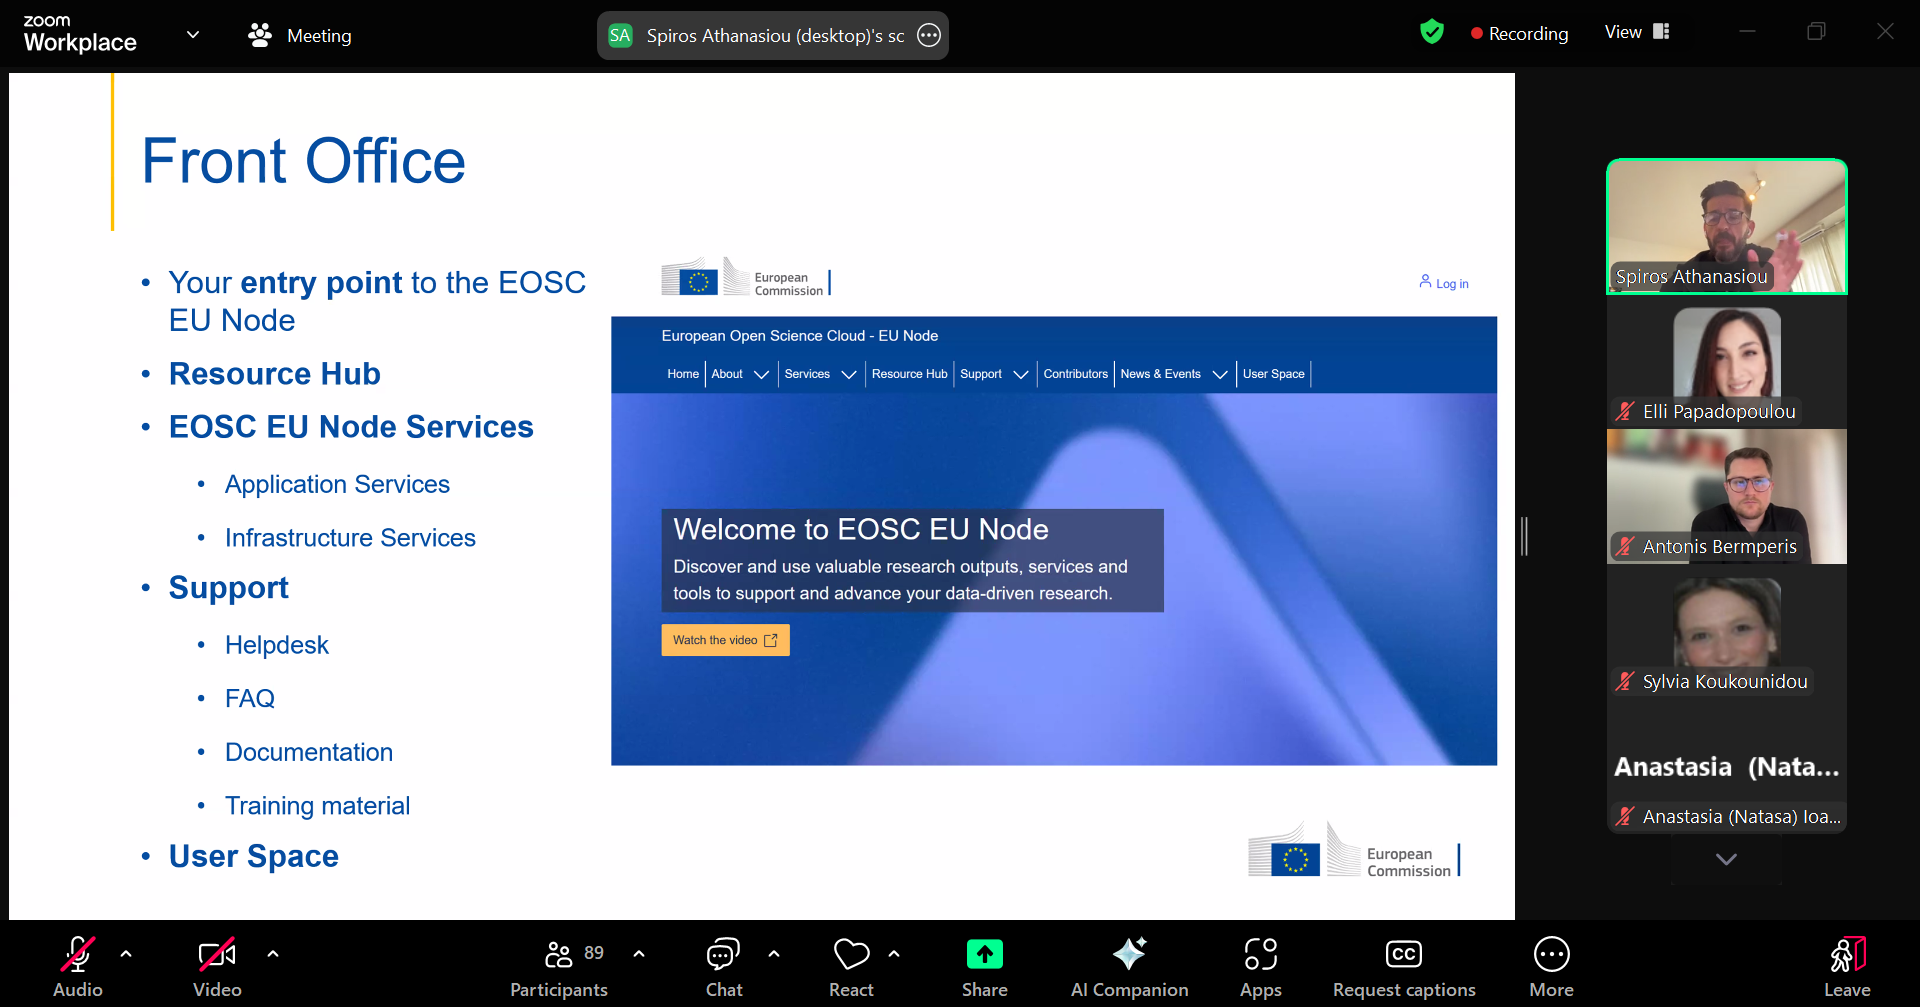Open Zoom Workplace dropdown chevron

[x=193, y=35]
